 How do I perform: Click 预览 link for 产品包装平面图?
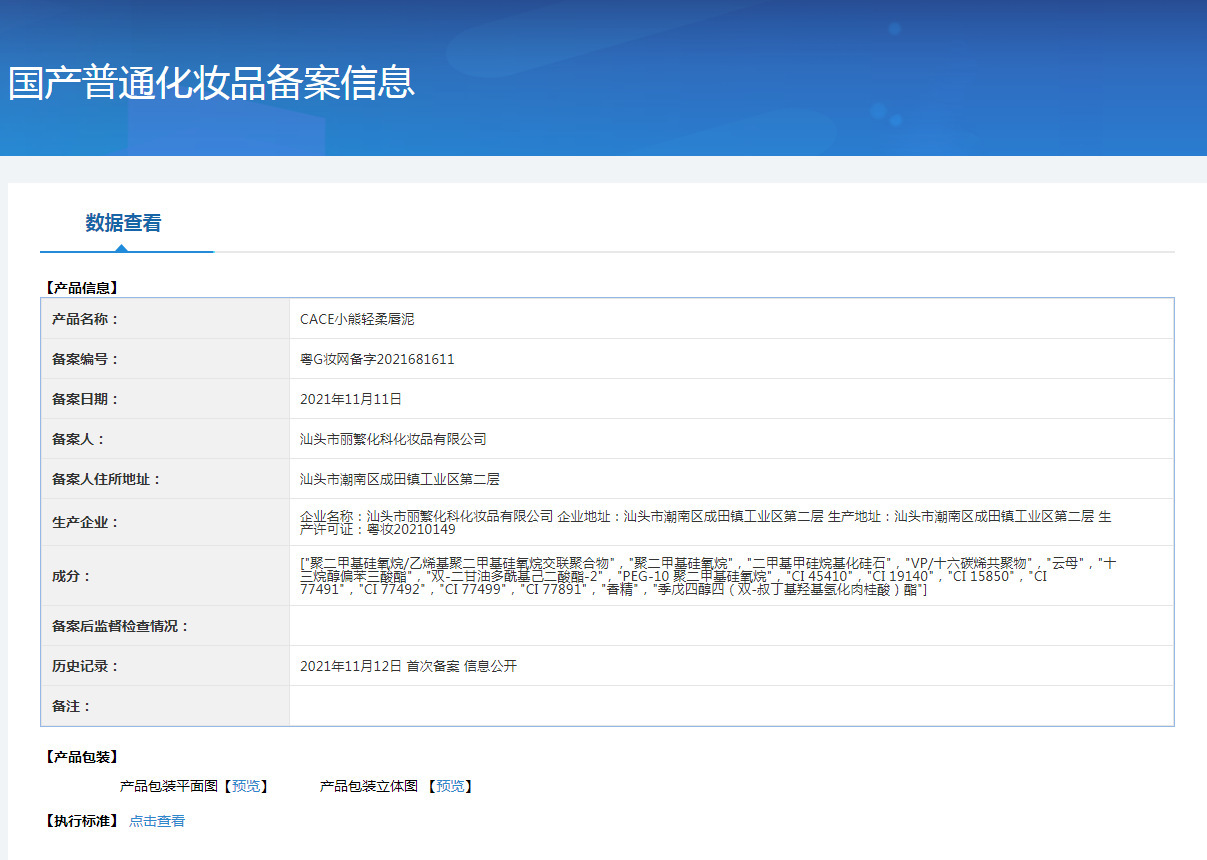[x=245, y=786]
